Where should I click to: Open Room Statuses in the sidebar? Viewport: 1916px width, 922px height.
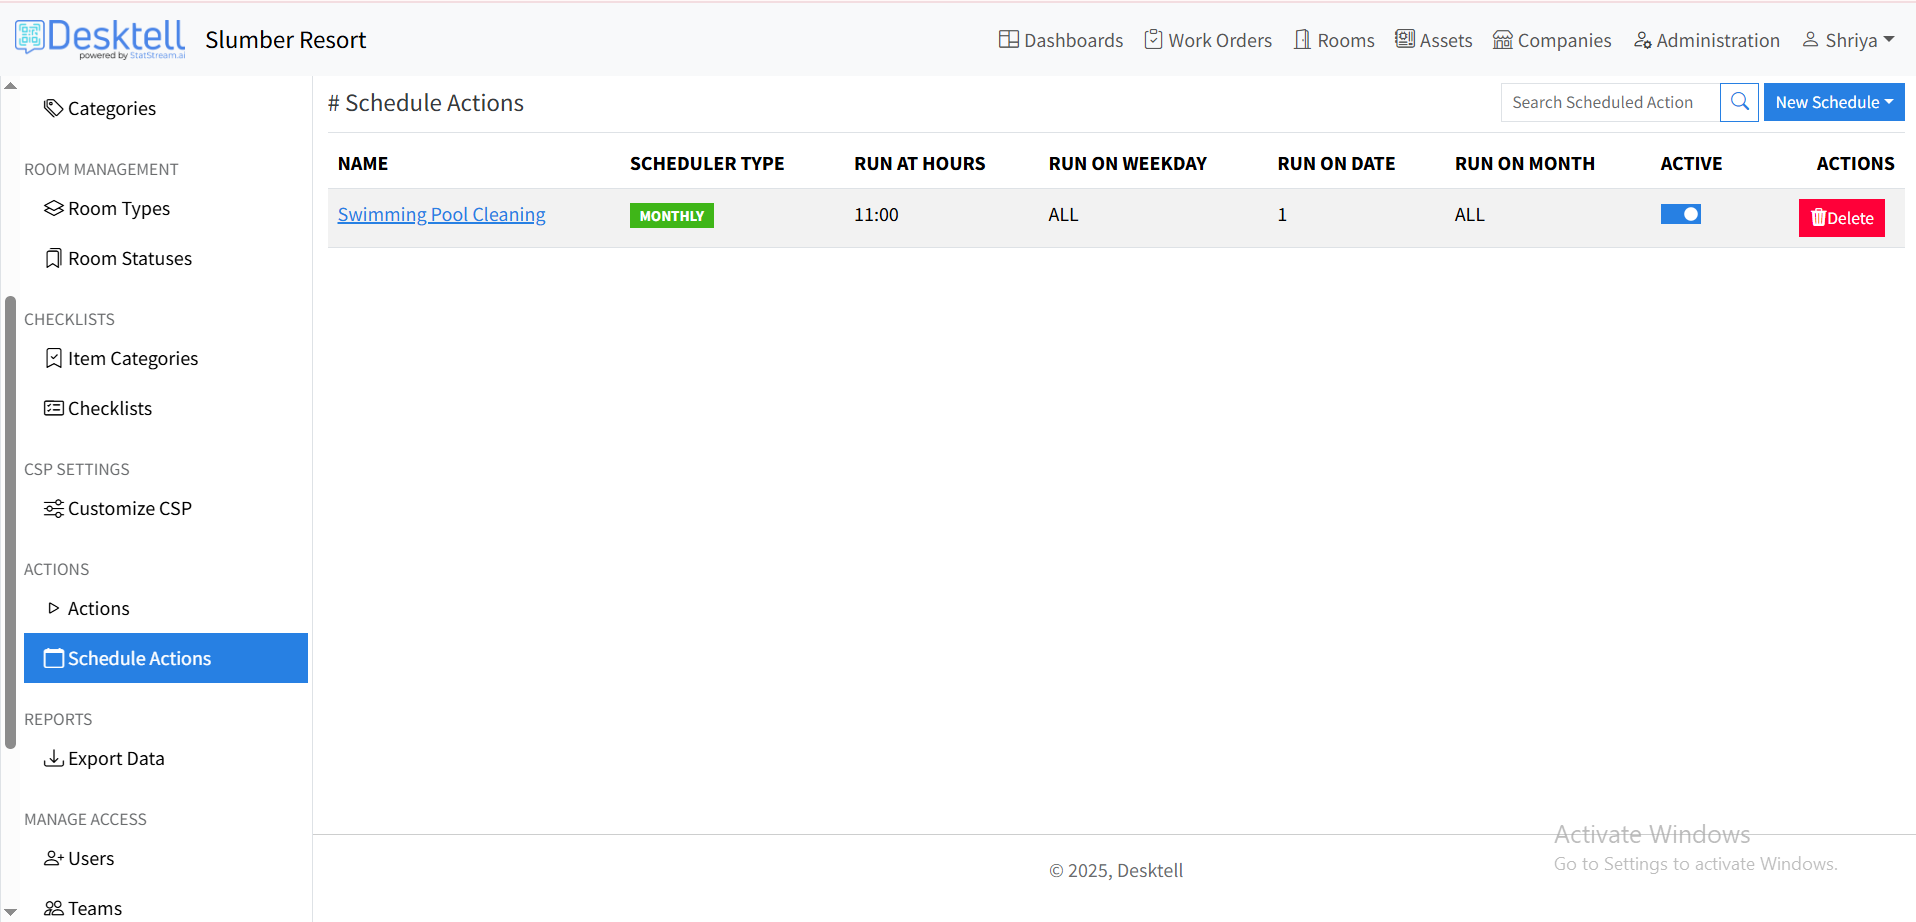coord(129,258)
